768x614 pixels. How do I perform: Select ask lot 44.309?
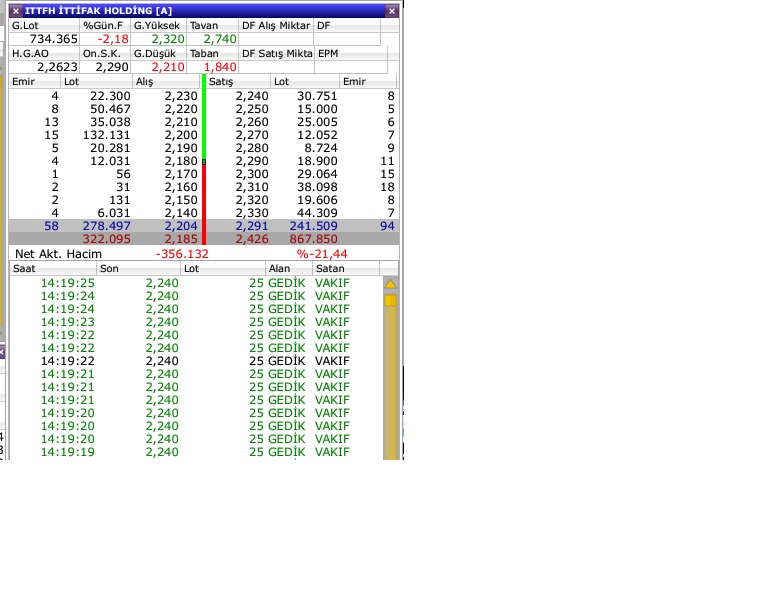point(317,213)
